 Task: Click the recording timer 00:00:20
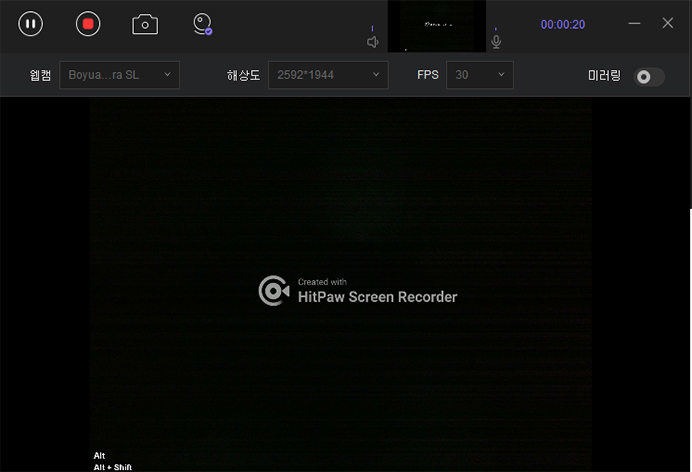tap(563, 25)
